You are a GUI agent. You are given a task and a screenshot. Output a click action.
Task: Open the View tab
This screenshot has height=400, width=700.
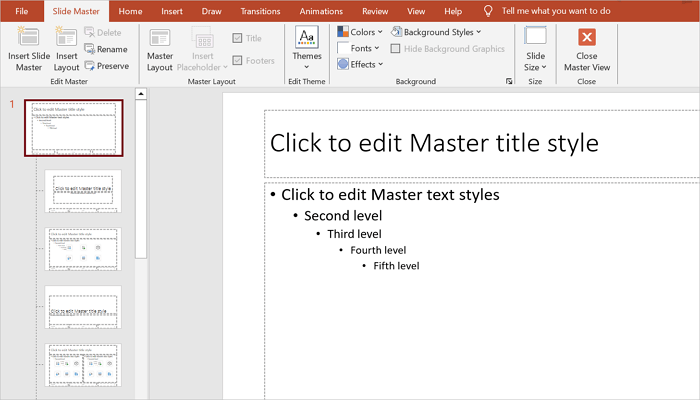[416, 11]
